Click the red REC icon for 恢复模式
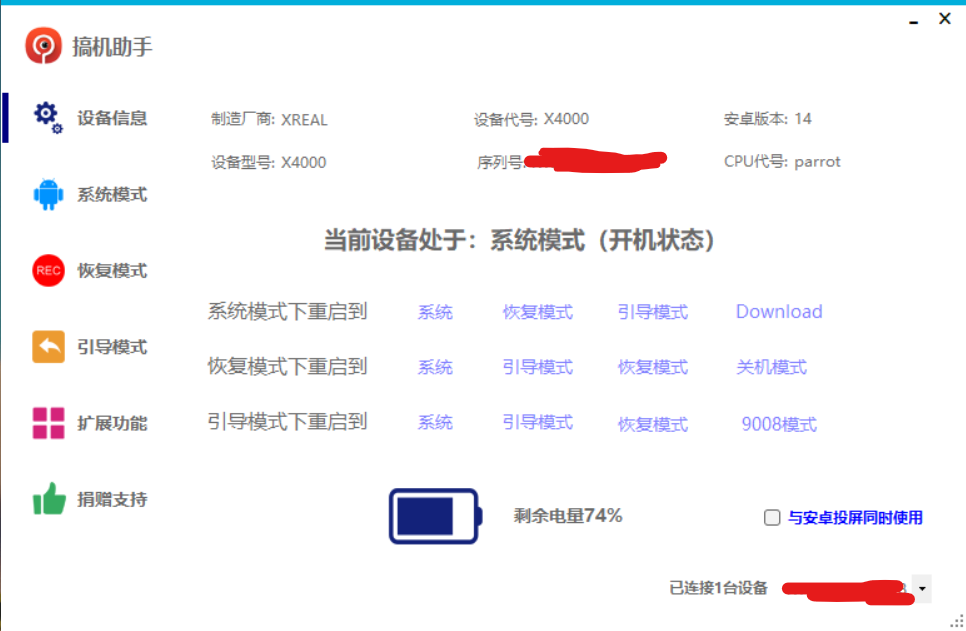Viewport: 966px width, 631px height. pyautogui.click(x=48, y=270)
